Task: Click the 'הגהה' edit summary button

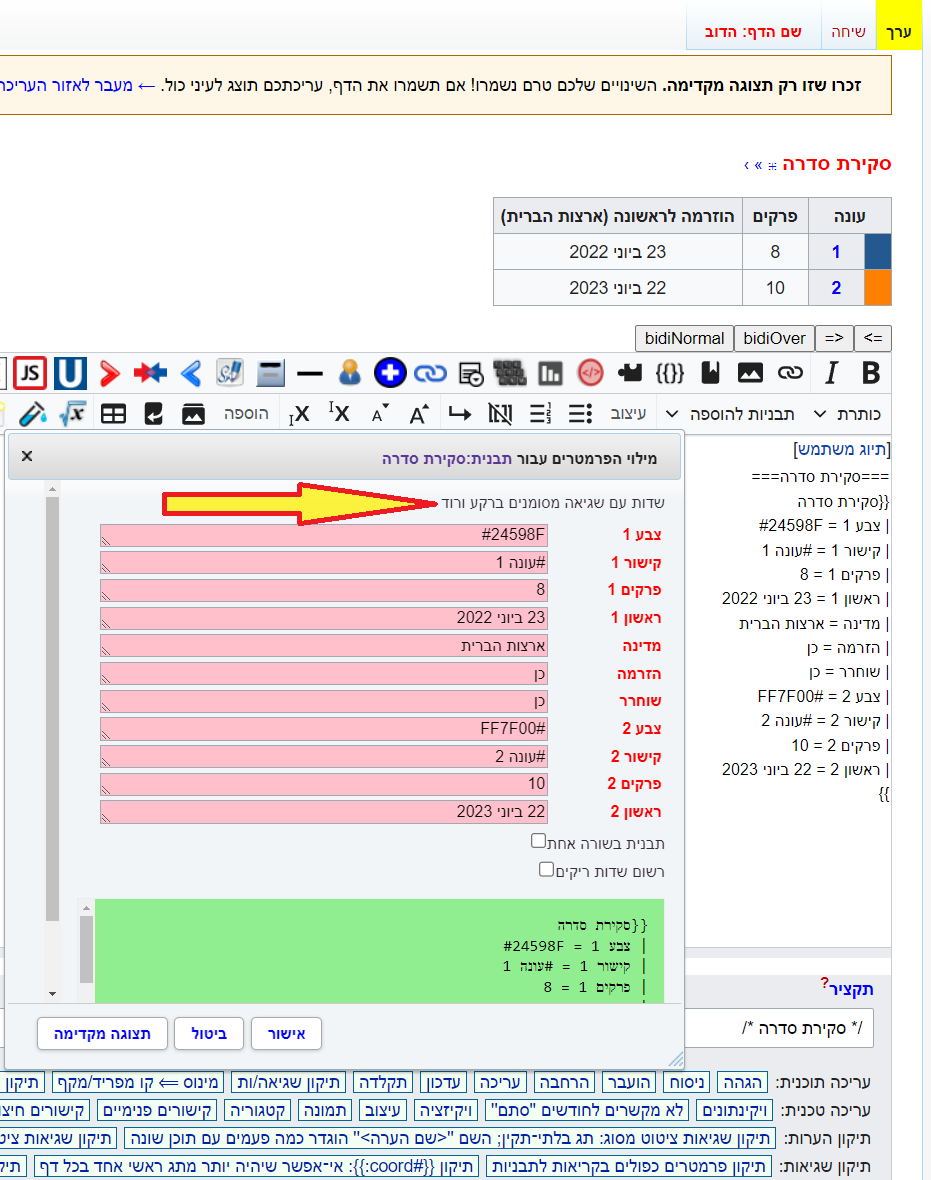Action: click(x=743, y=1082)
